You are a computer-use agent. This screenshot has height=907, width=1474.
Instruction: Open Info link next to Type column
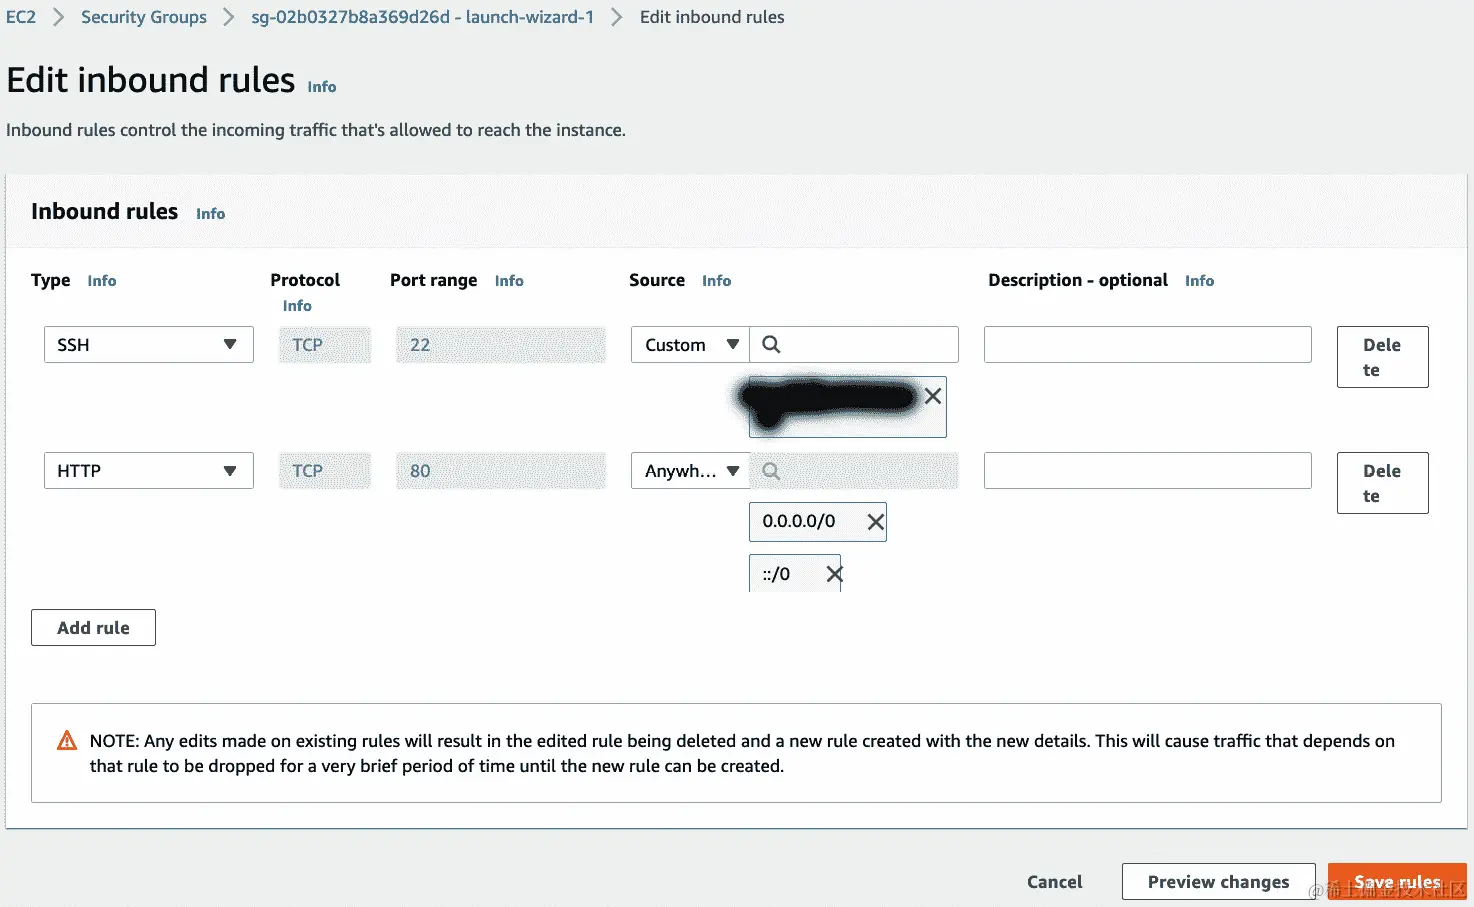[x=102, y=281]
